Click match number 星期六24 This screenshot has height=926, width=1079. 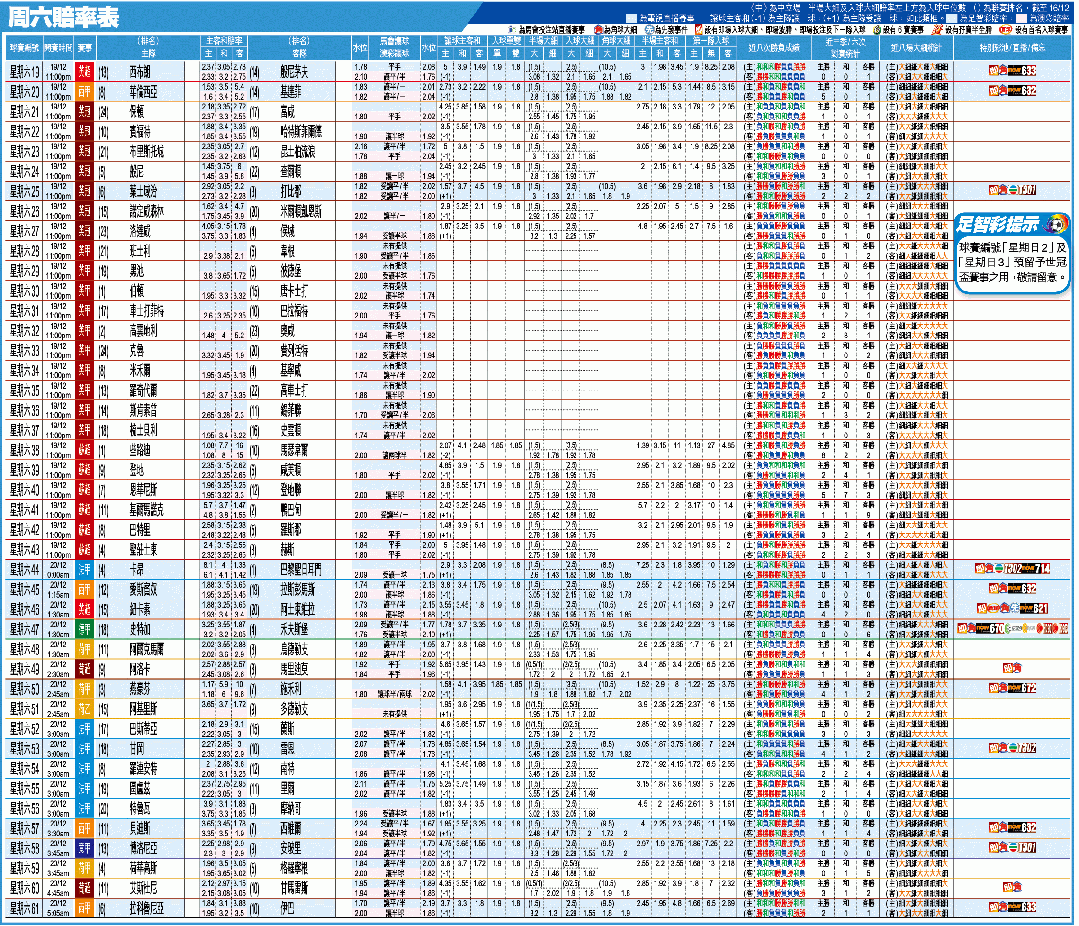(x=24, y=171)
